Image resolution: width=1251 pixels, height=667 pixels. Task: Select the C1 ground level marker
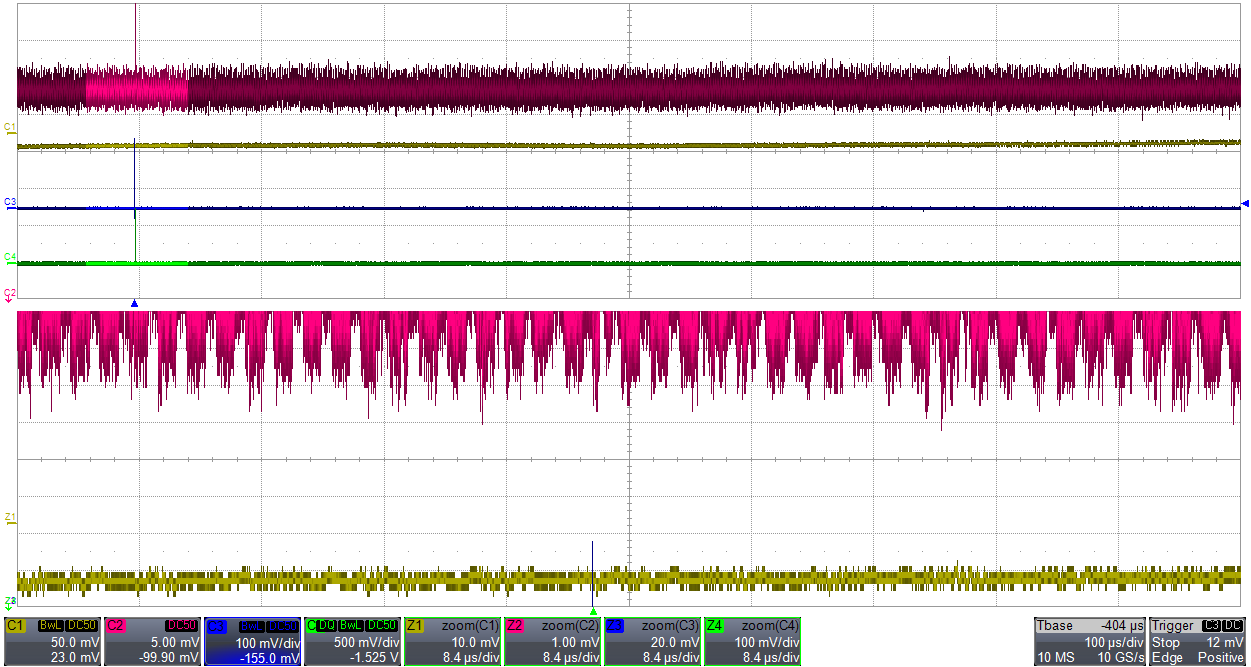[x=10, y=128]
